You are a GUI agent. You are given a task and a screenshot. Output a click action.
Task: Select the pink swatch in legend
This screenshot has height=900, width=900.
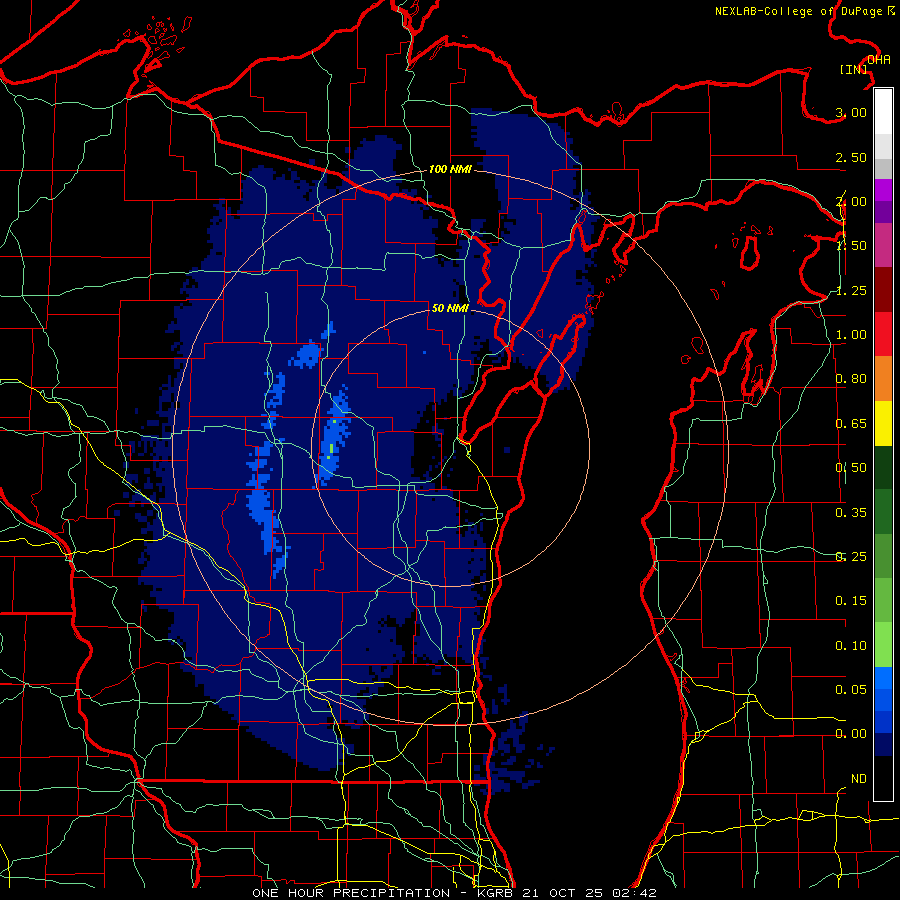(x=883, y=245)
